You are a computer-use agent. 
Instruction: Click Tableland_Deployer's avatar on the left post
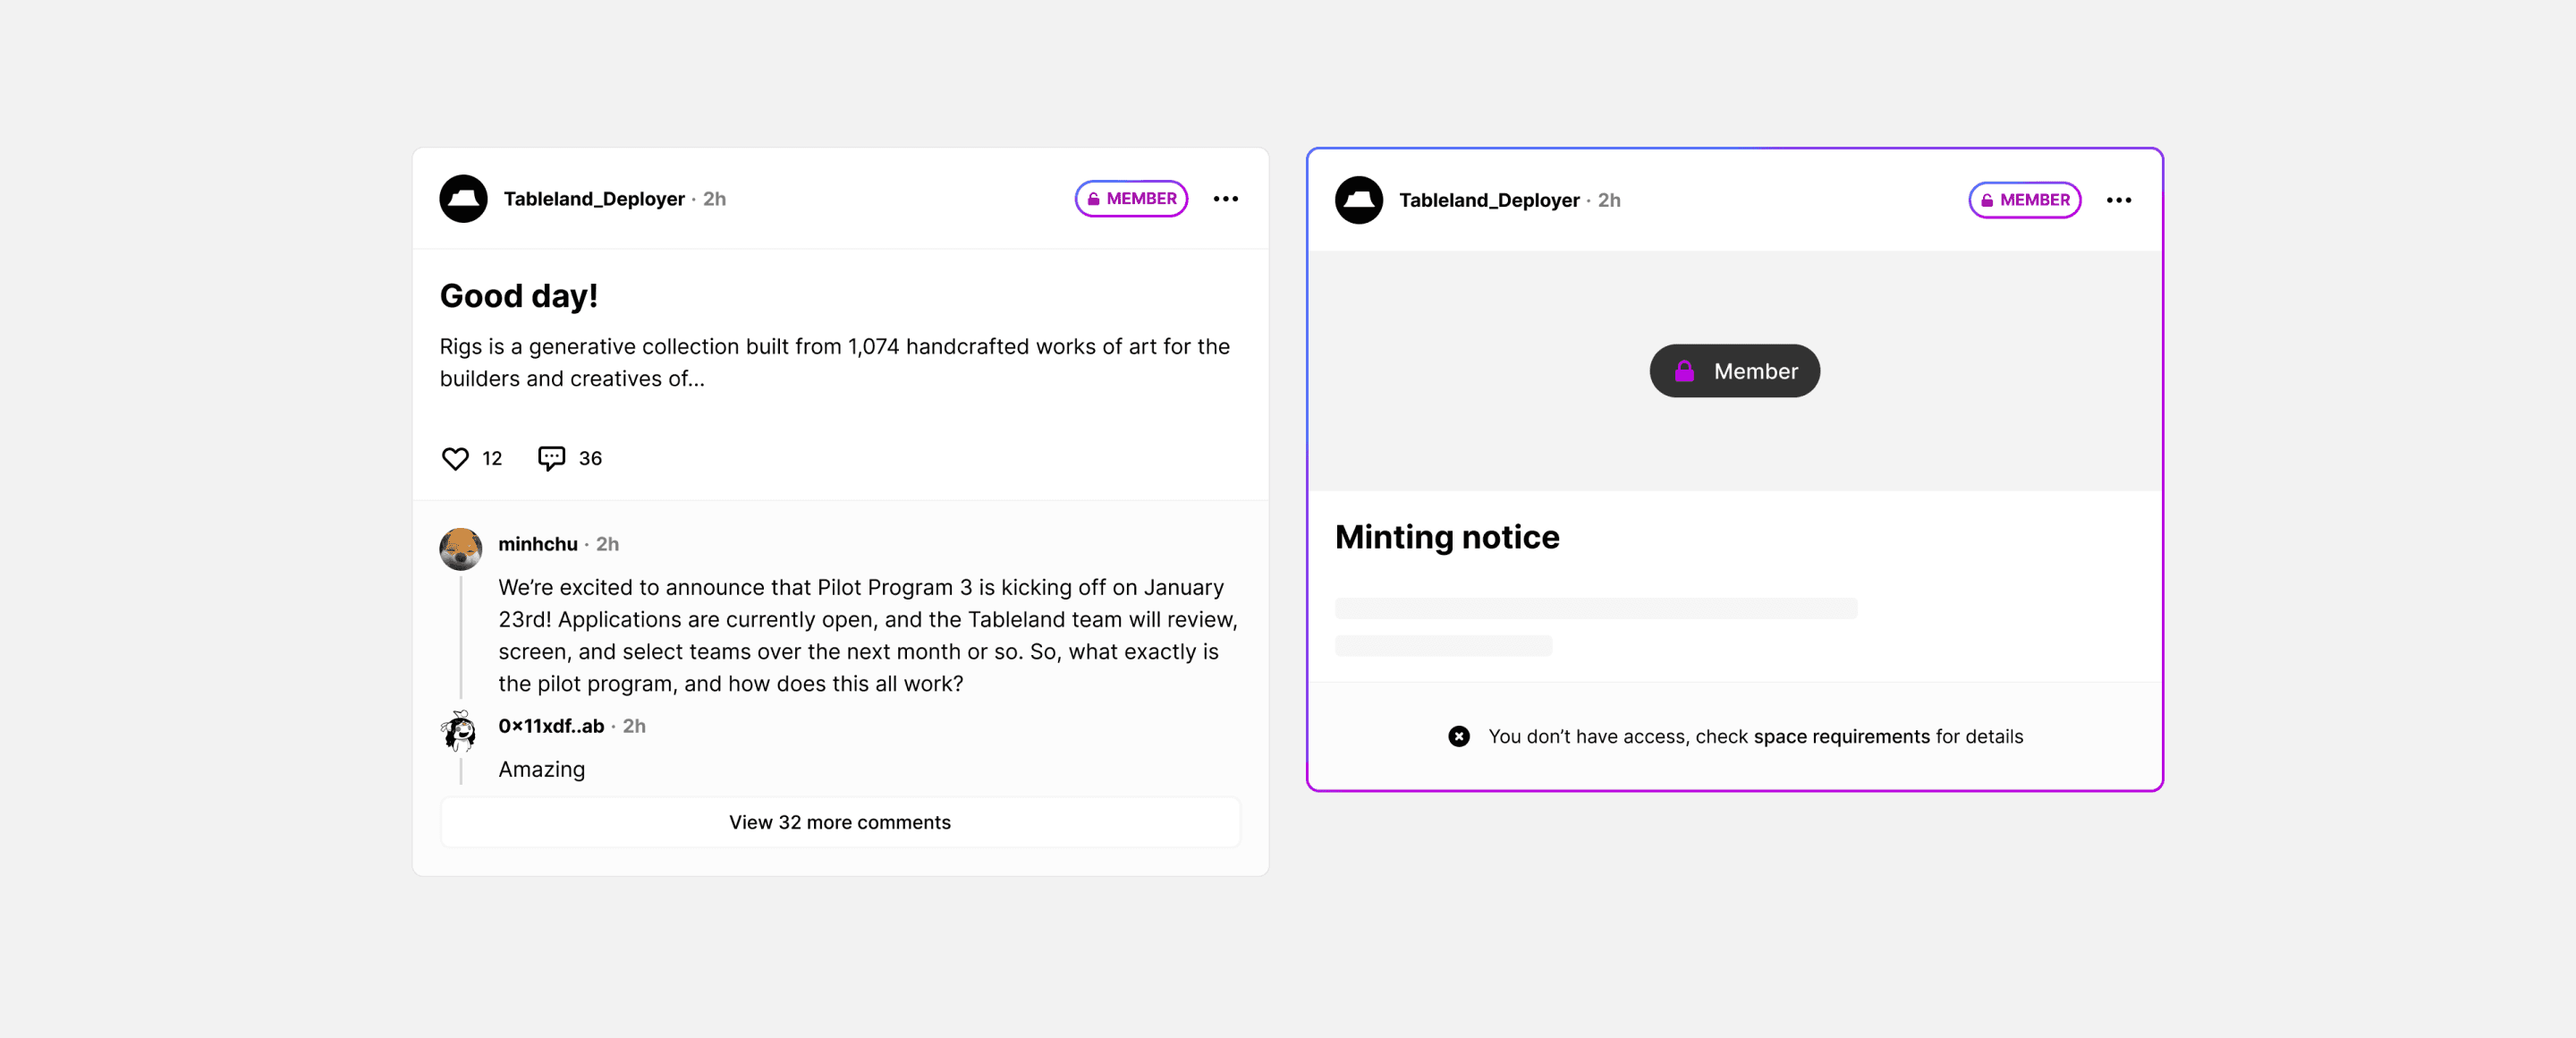tap(463, 197)
